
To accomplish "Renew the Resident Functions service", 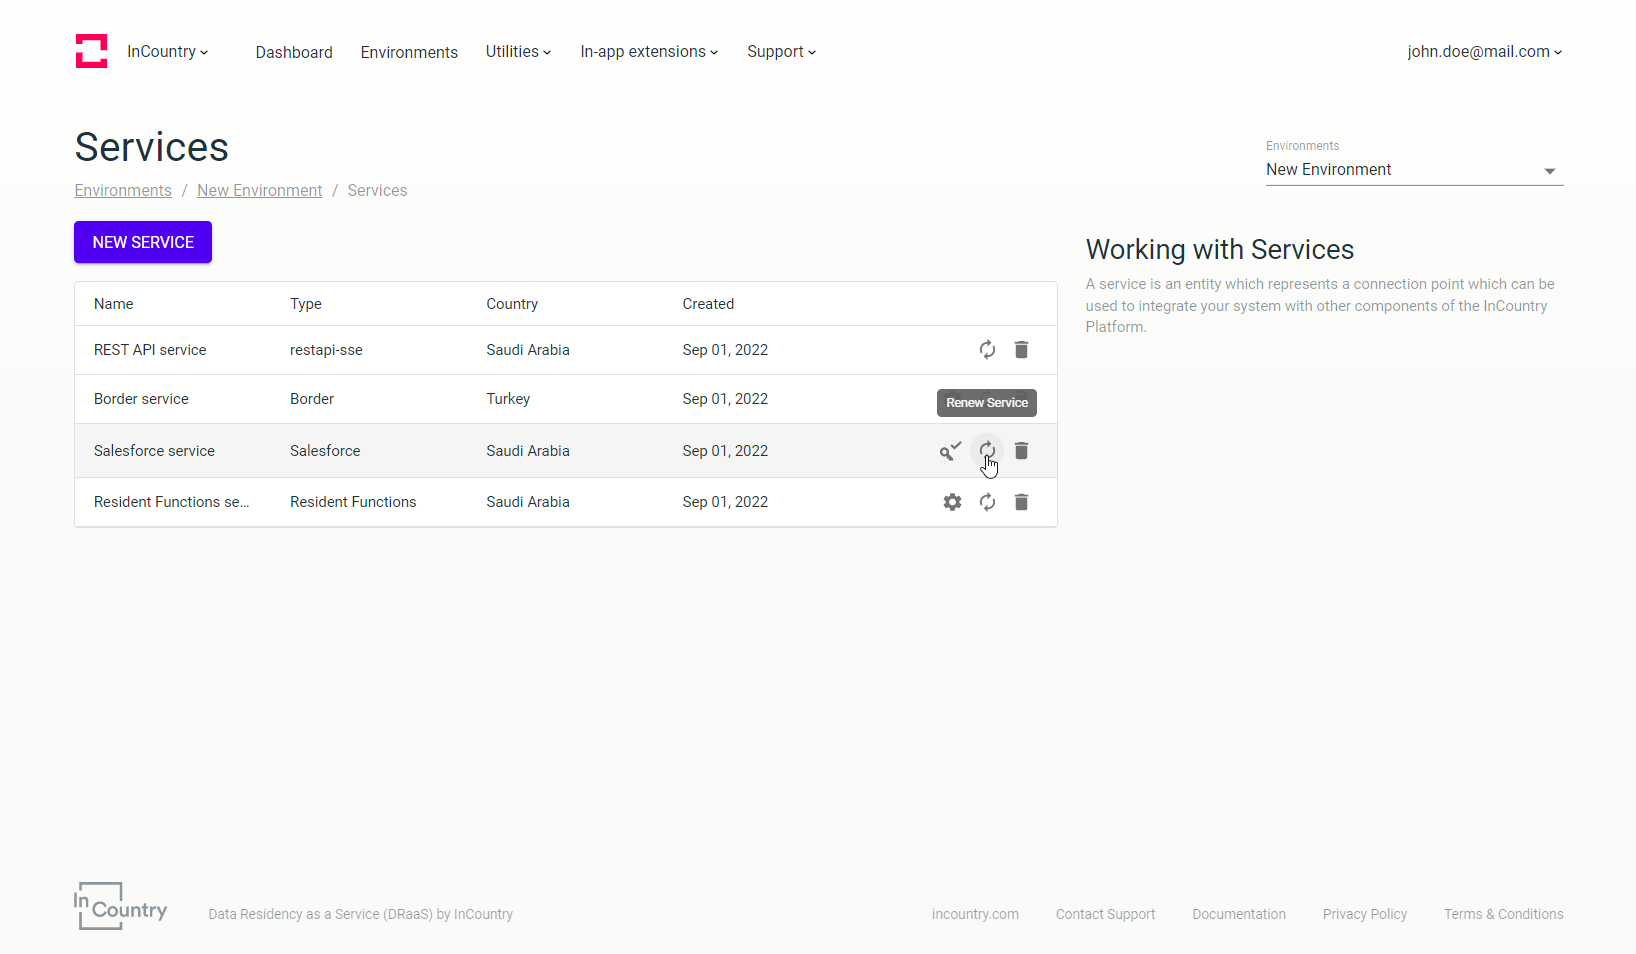I will pos(987,502).
